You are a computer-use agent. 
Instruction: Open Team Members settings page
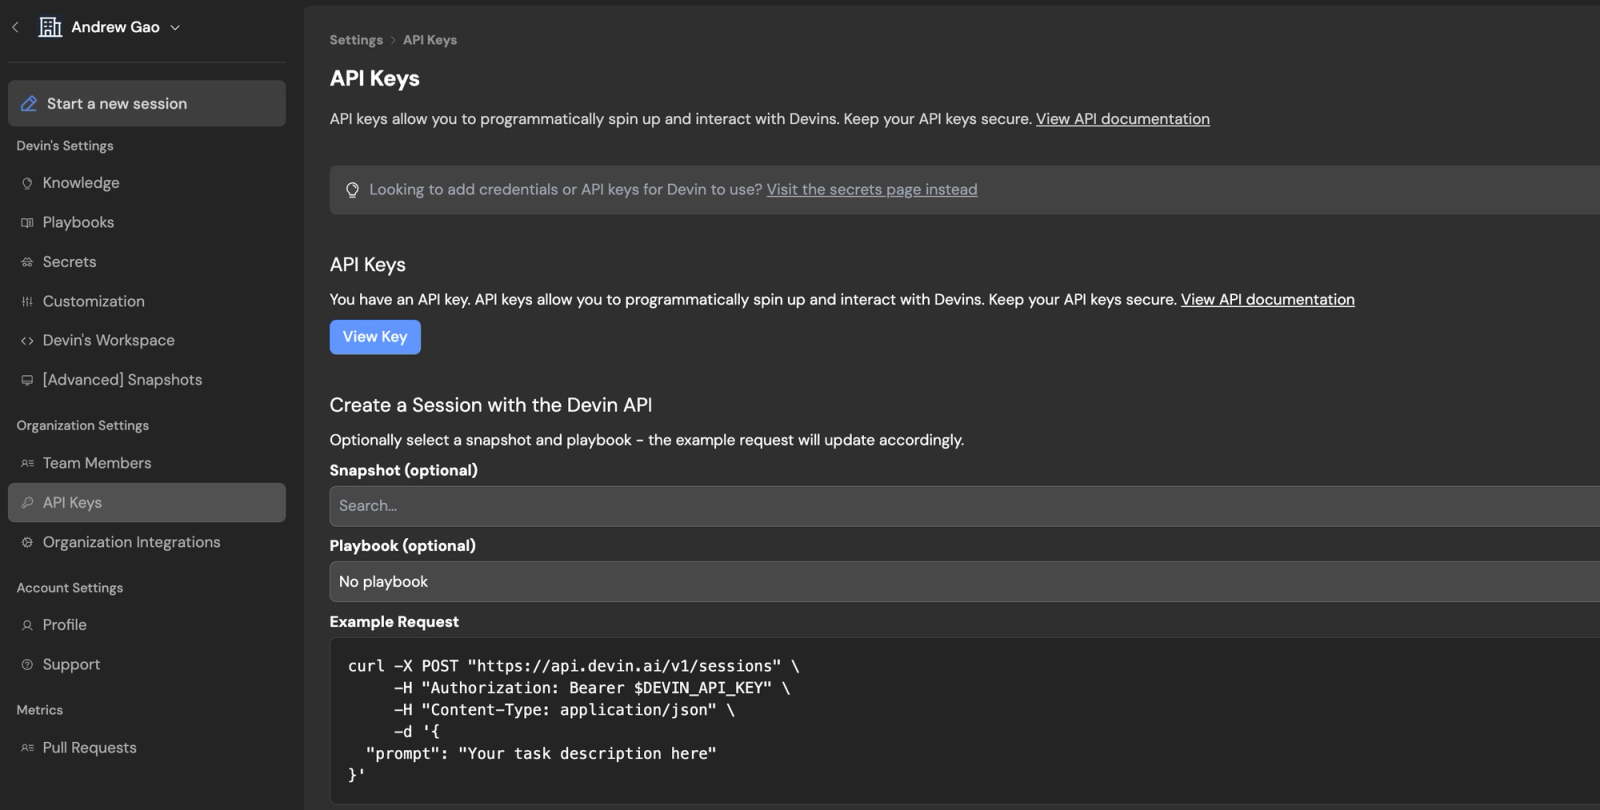coord(97,463)
